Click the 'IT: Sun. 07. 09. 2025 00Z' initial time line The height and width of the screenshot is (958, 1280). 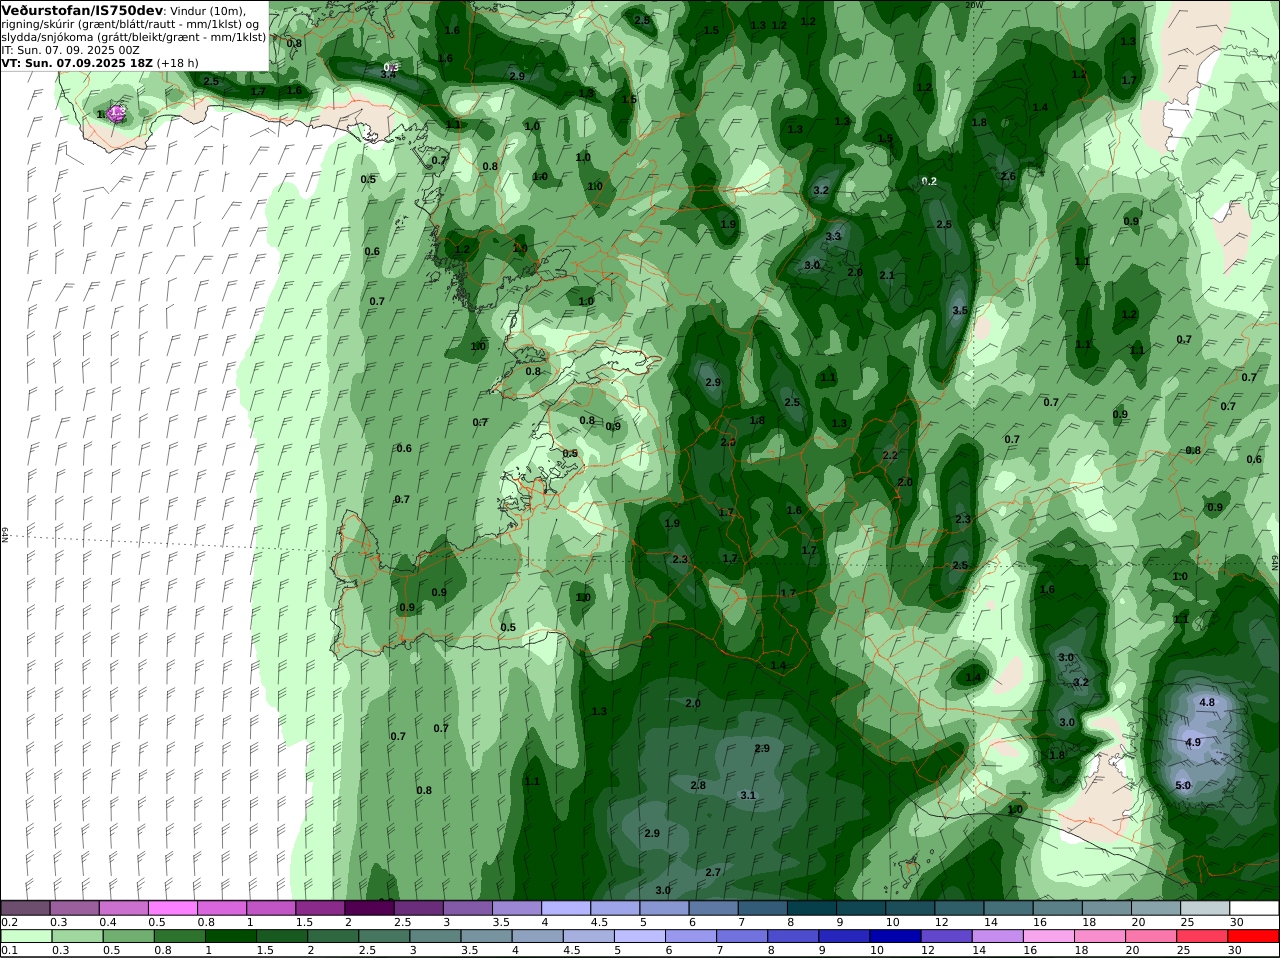pos(70,49)
